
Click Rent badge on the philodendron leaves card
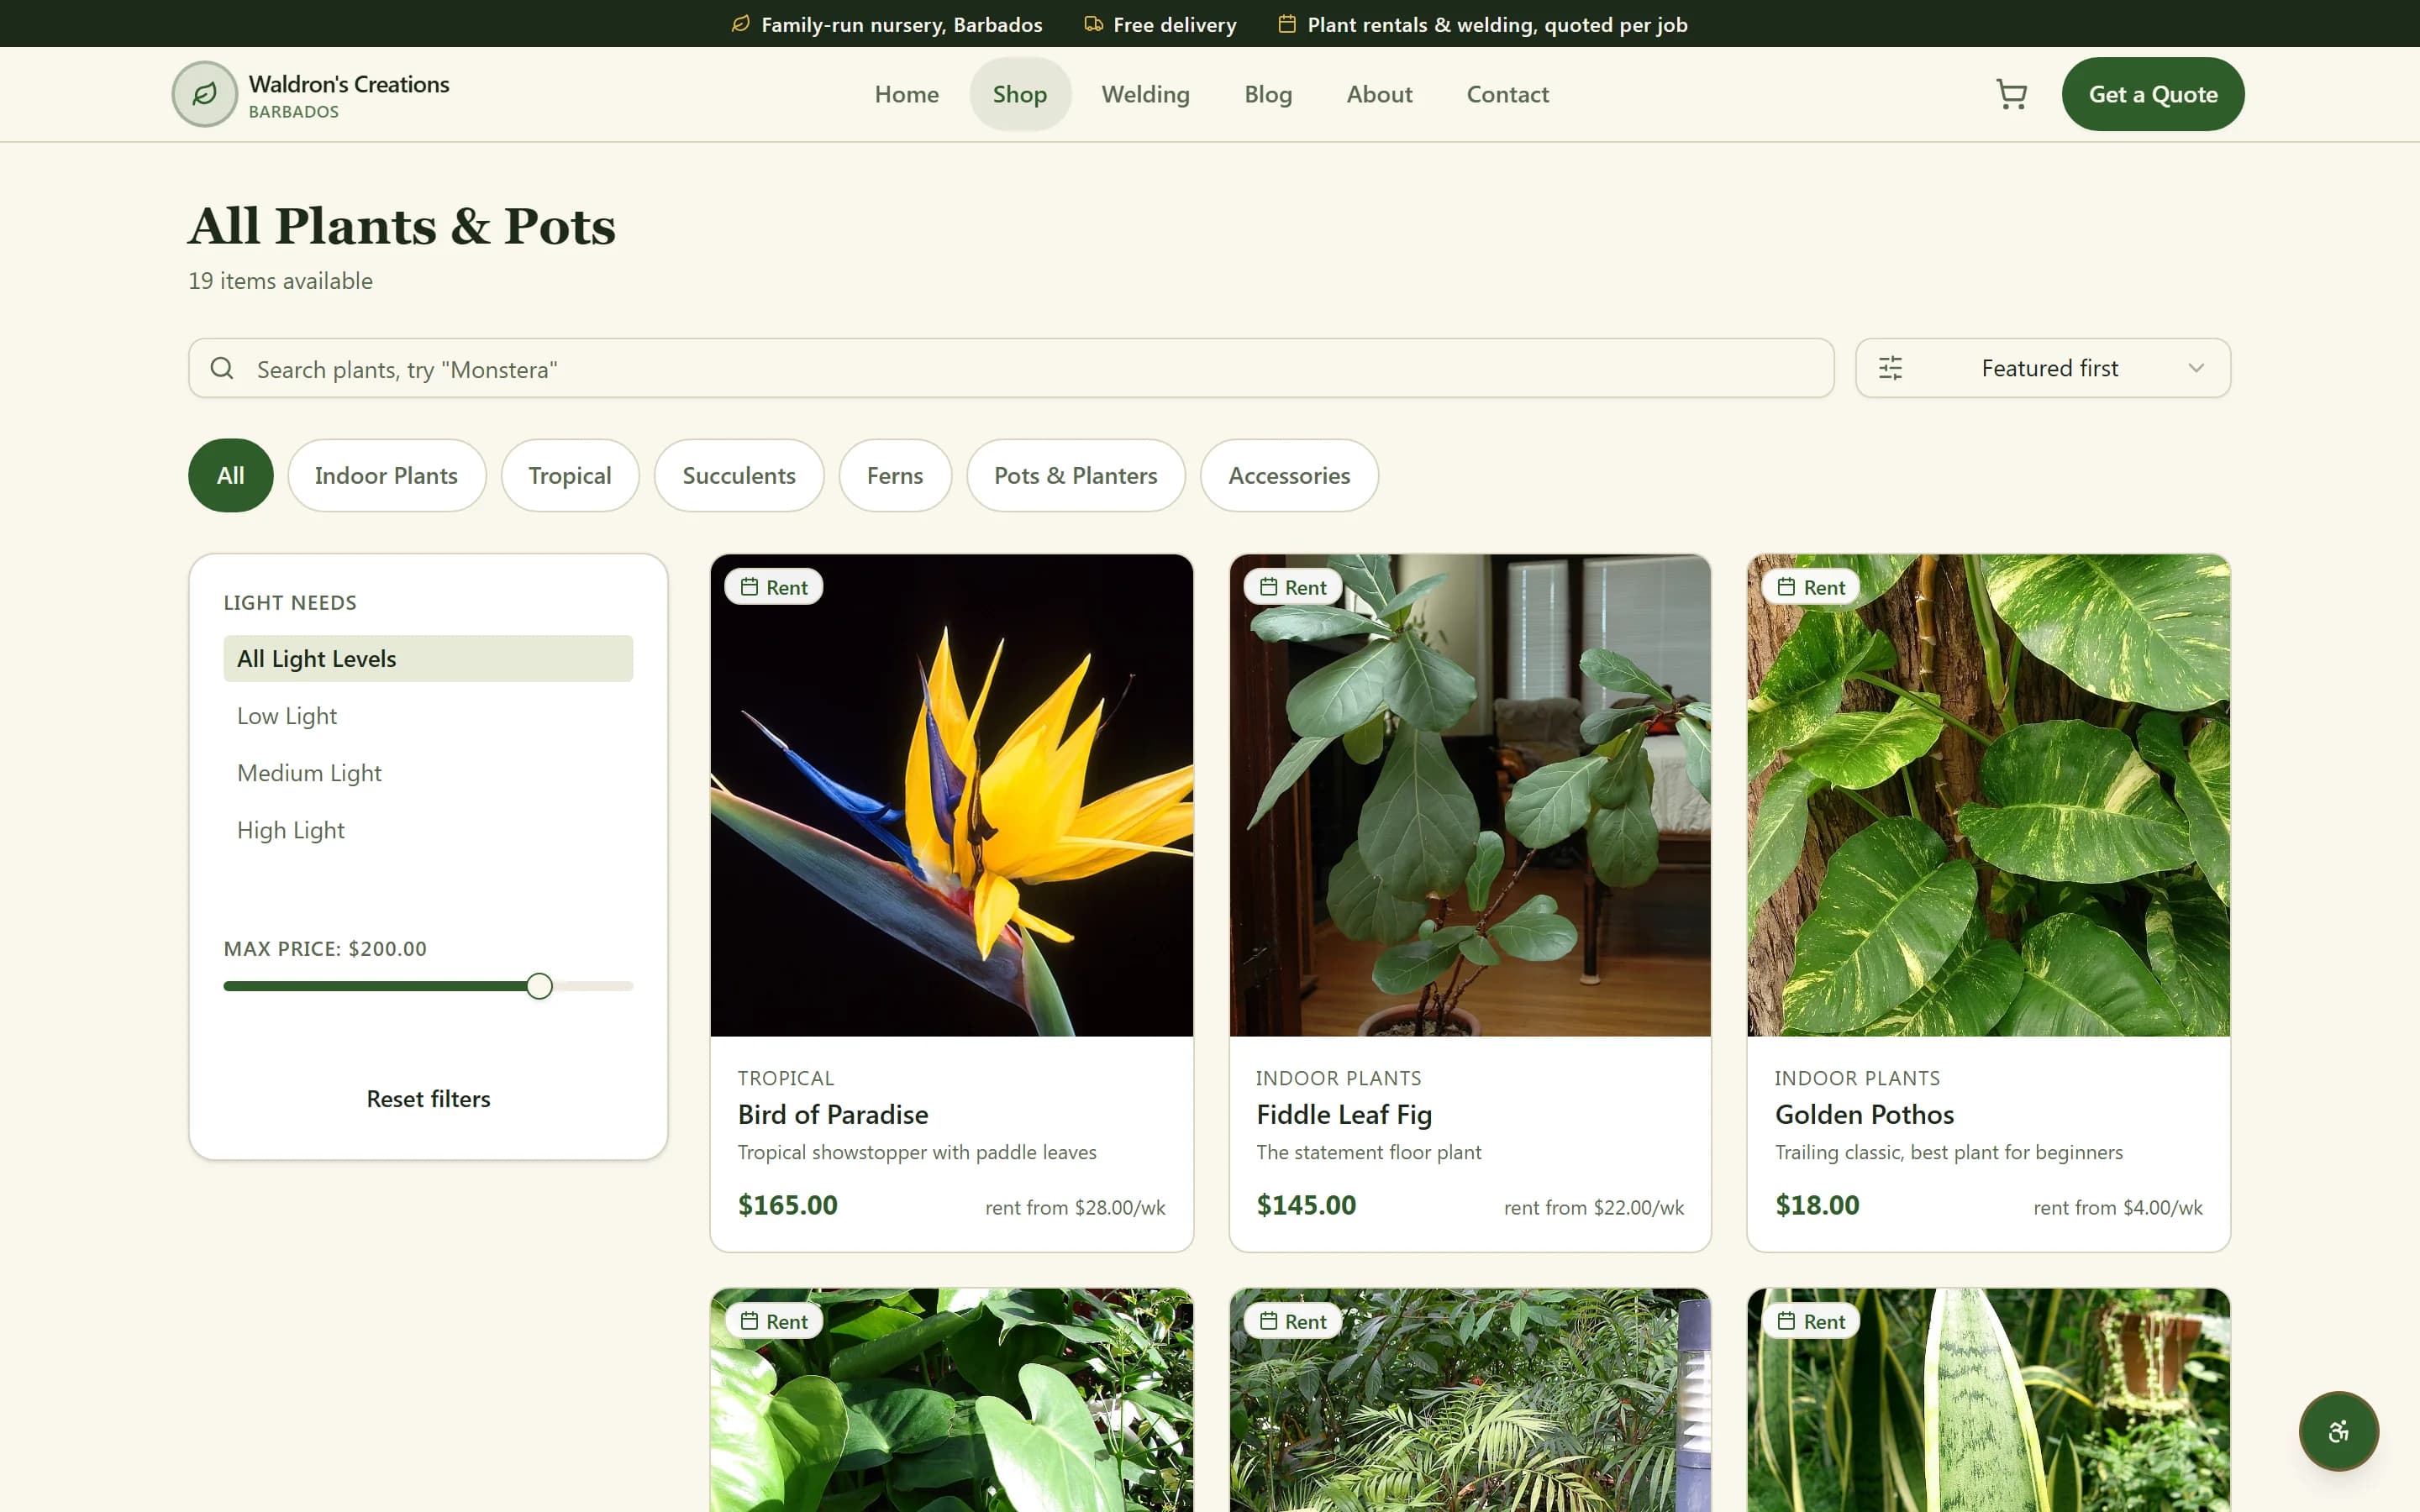774,1321
